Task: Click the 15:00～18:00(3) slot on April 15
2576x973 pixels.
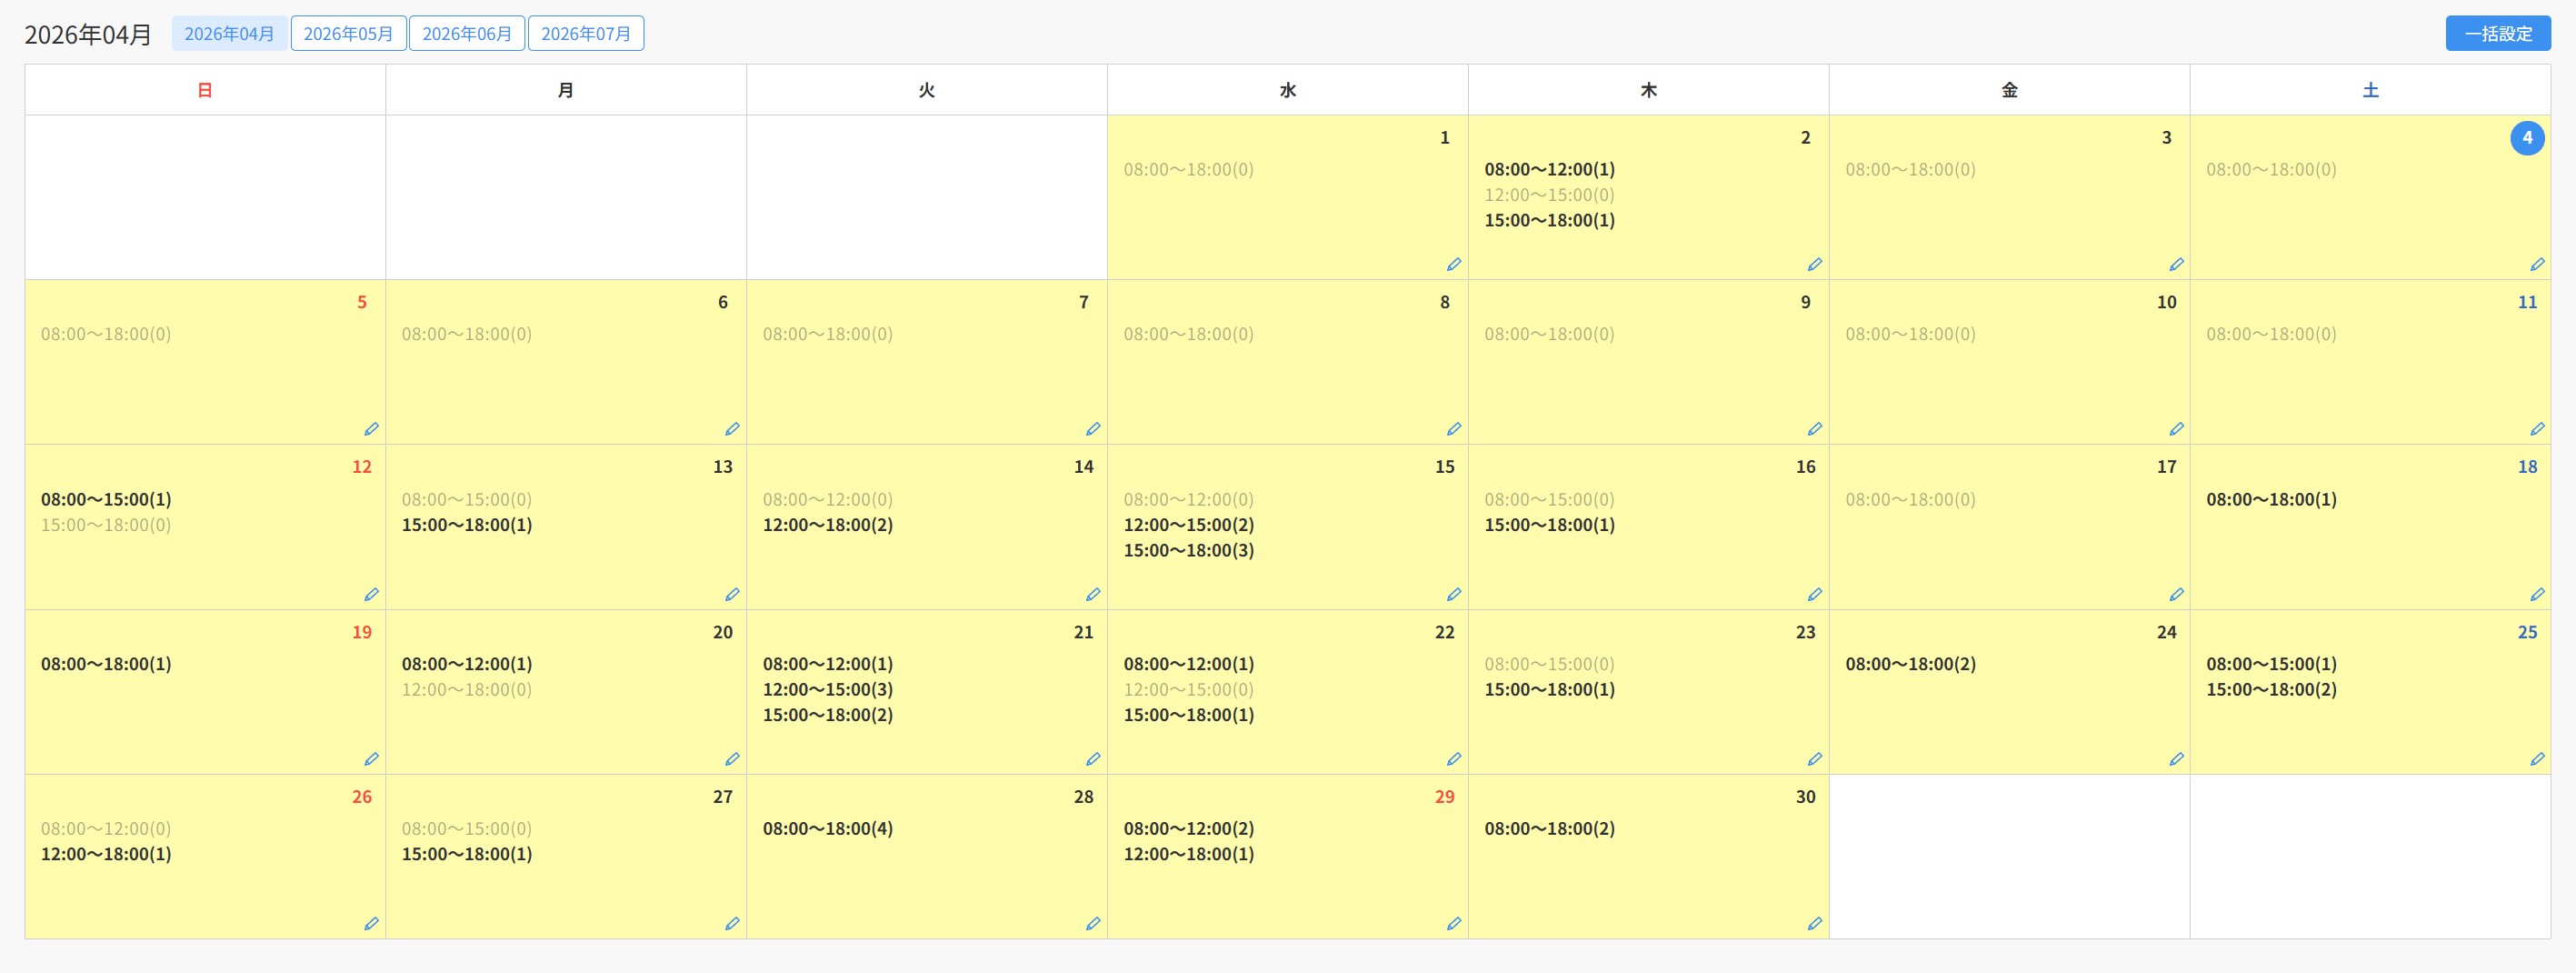Action: tap(1188, 550)
